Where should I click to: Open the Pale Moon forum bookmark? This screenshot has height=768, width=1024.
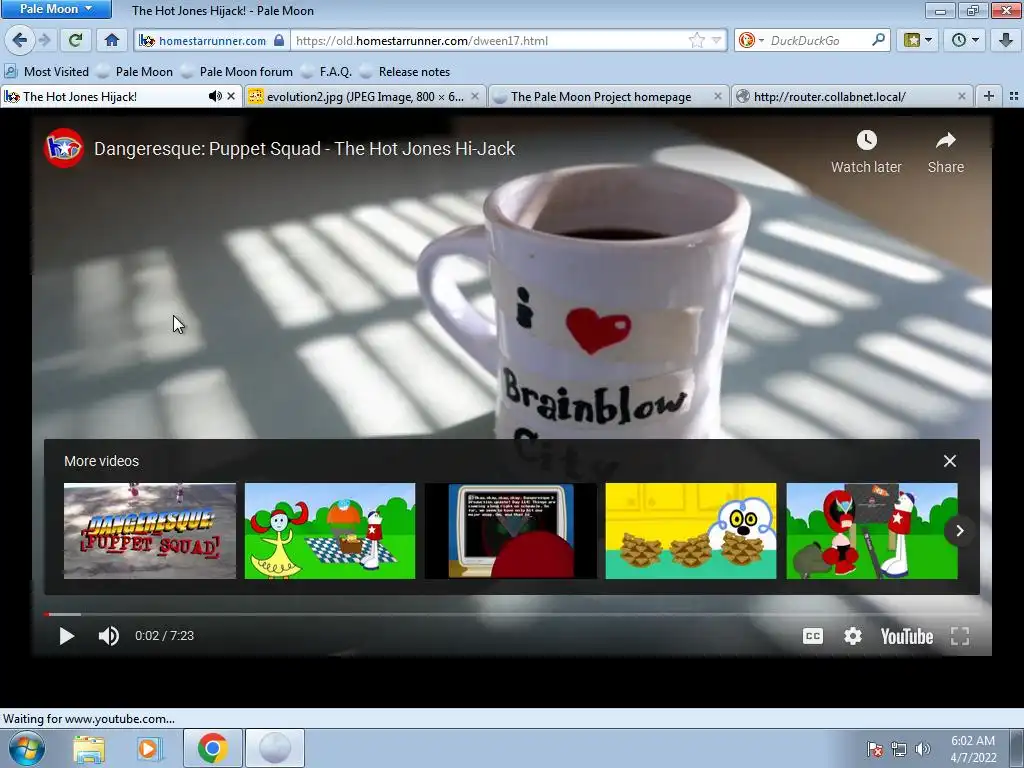coord(237,72)
